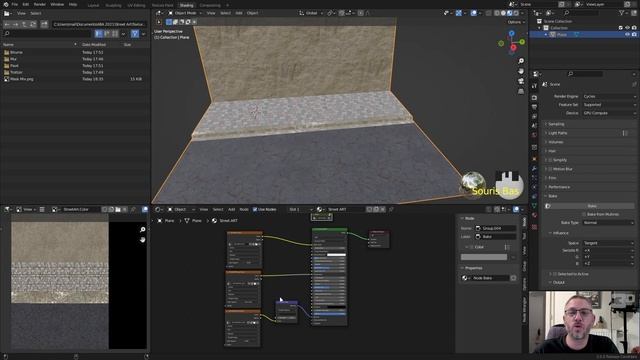Select the Mask Mix.png file
This screenshot has height=360, width=640.
(75, 79)
